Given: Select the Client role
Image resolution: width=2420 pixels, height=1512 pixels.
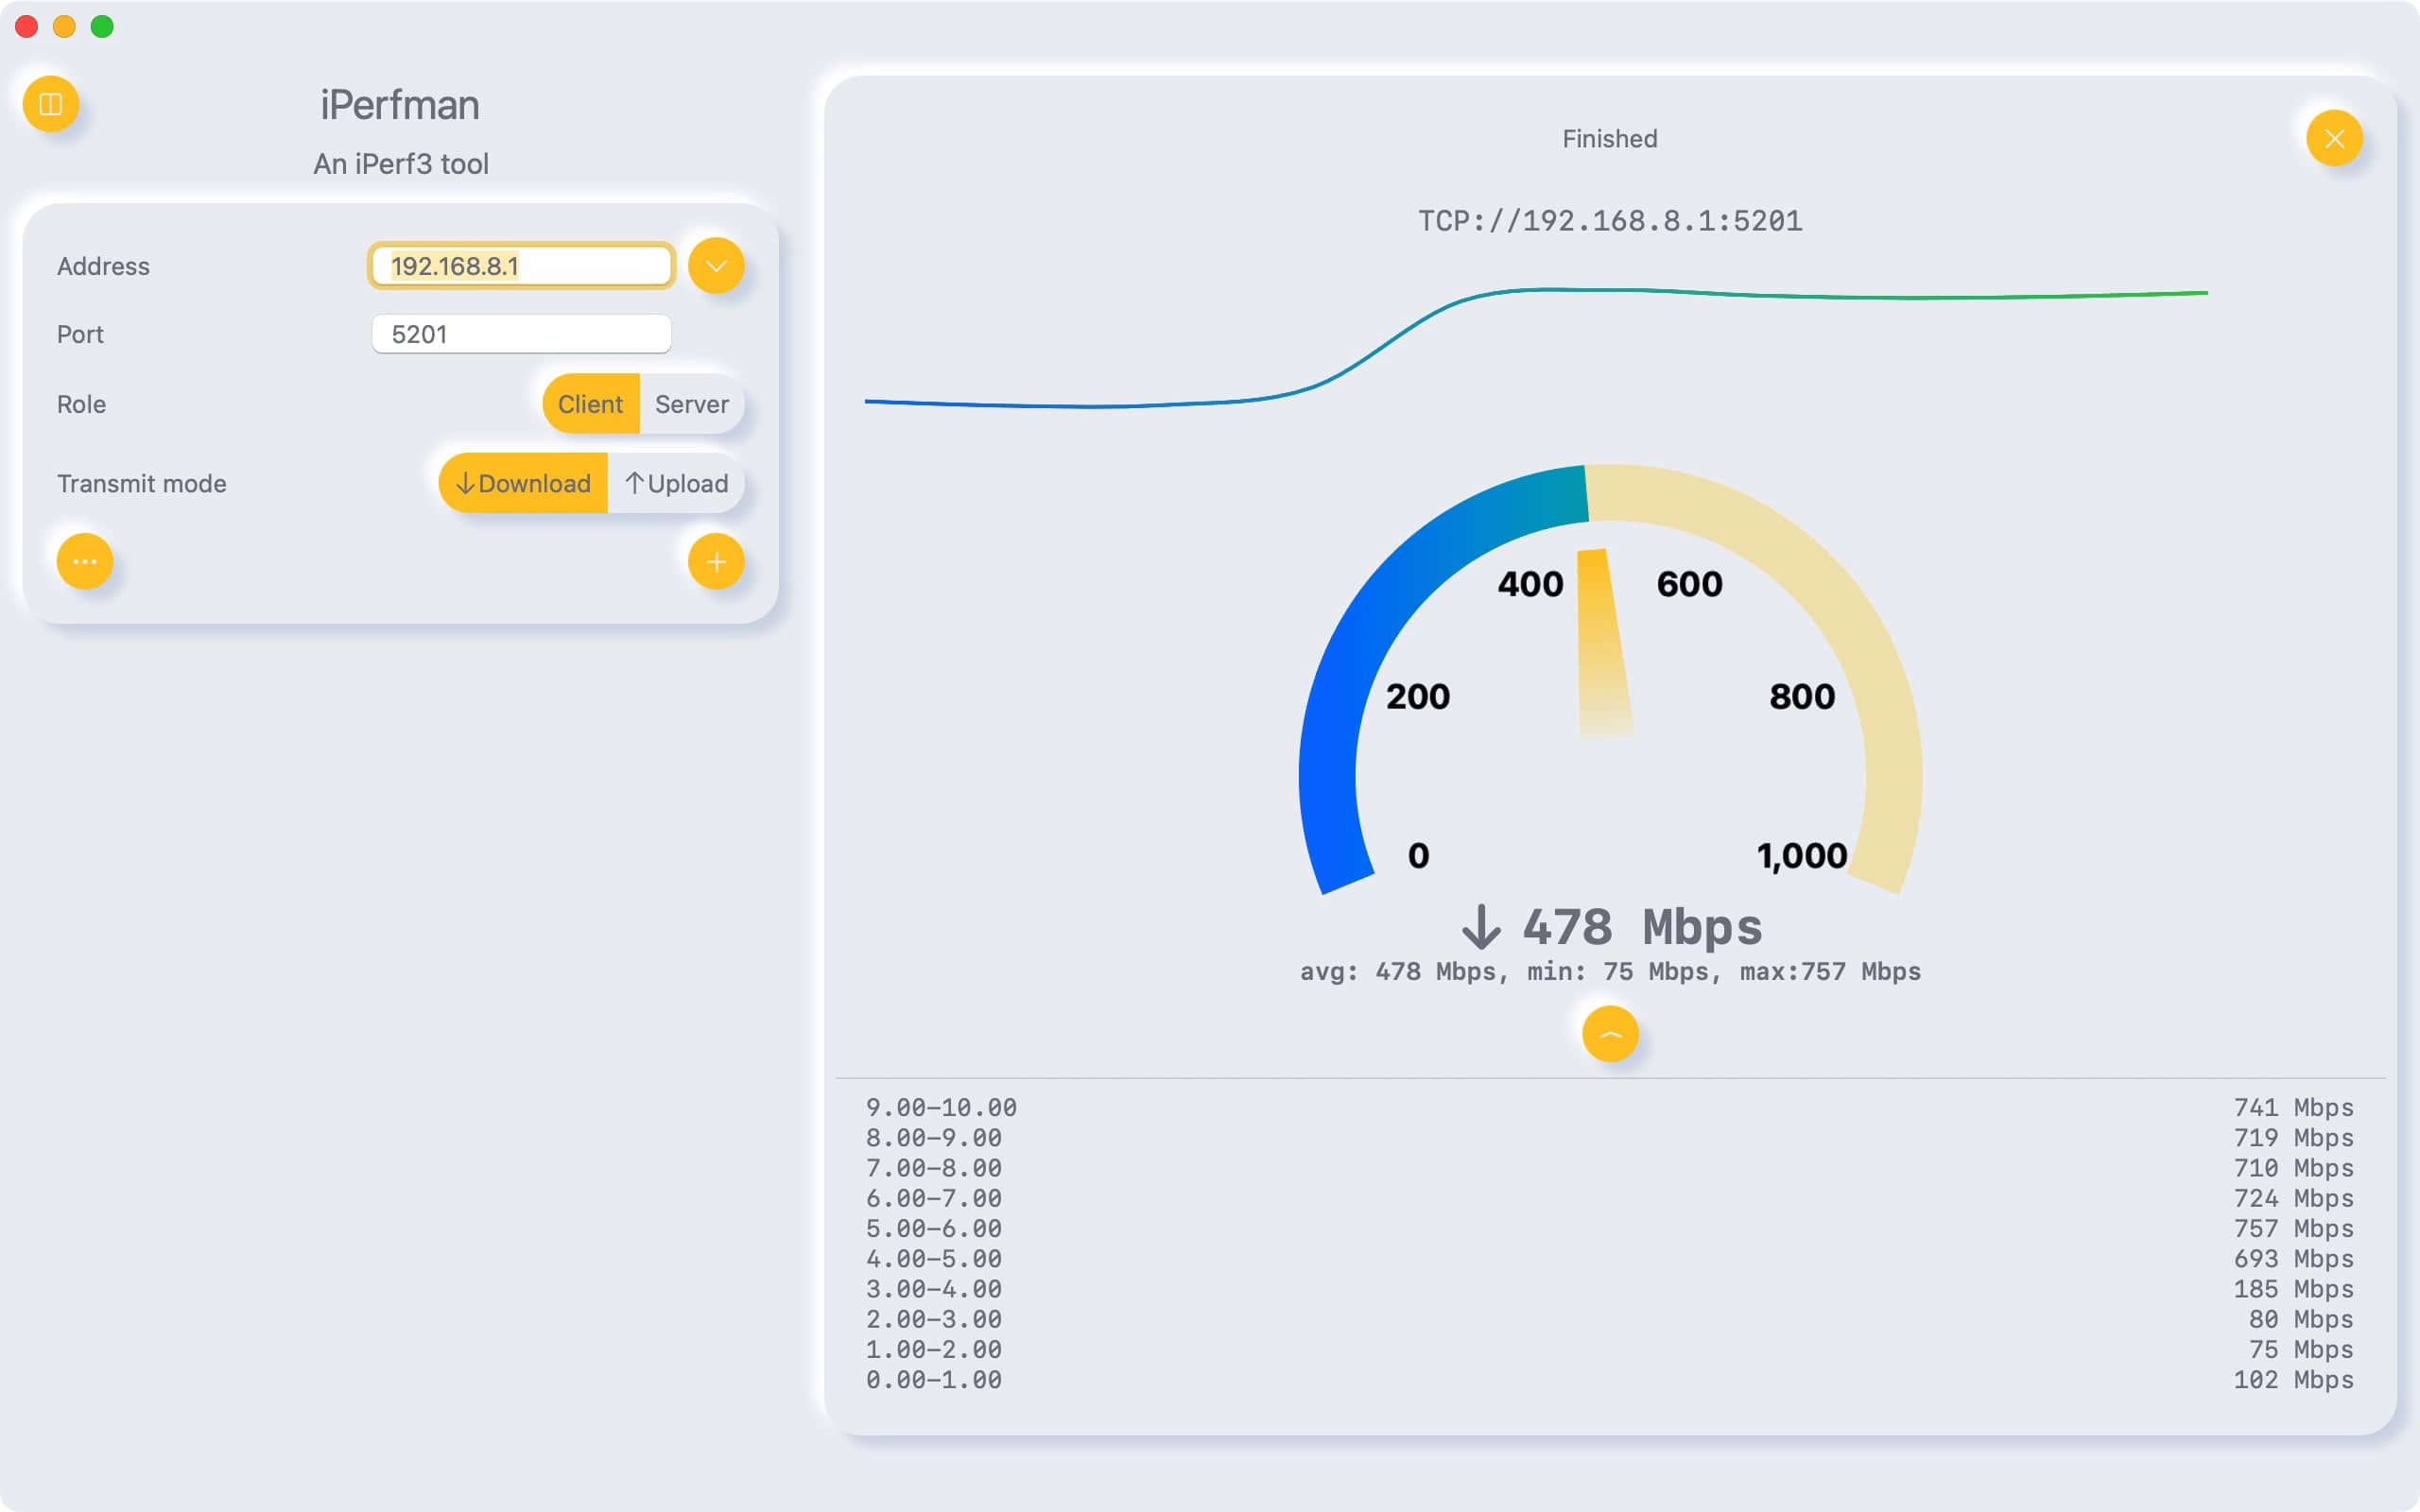Looking at the screenshot, I should (x=591, y=404).
